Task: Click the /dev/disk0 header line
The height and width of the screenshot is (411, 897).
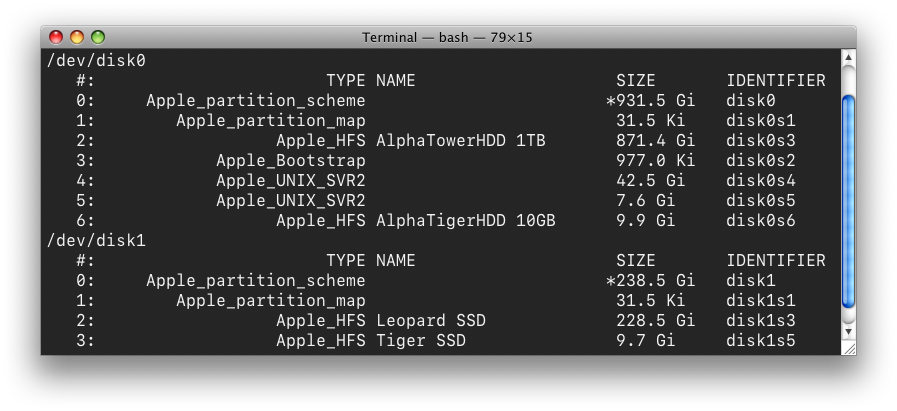Action: pos(96,61)
